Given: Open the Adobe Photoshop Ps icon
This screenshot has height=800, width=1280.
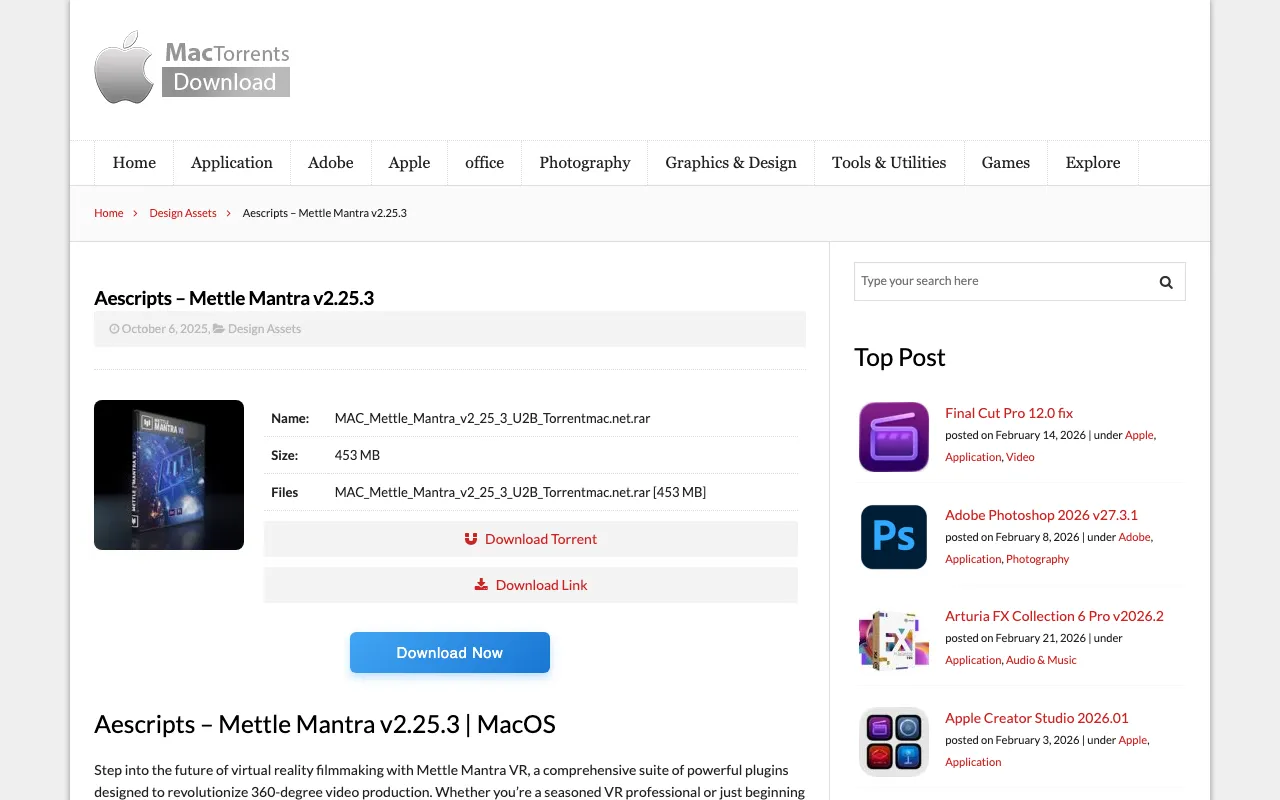Looking at the screenshot, I should tap(893, 537).
